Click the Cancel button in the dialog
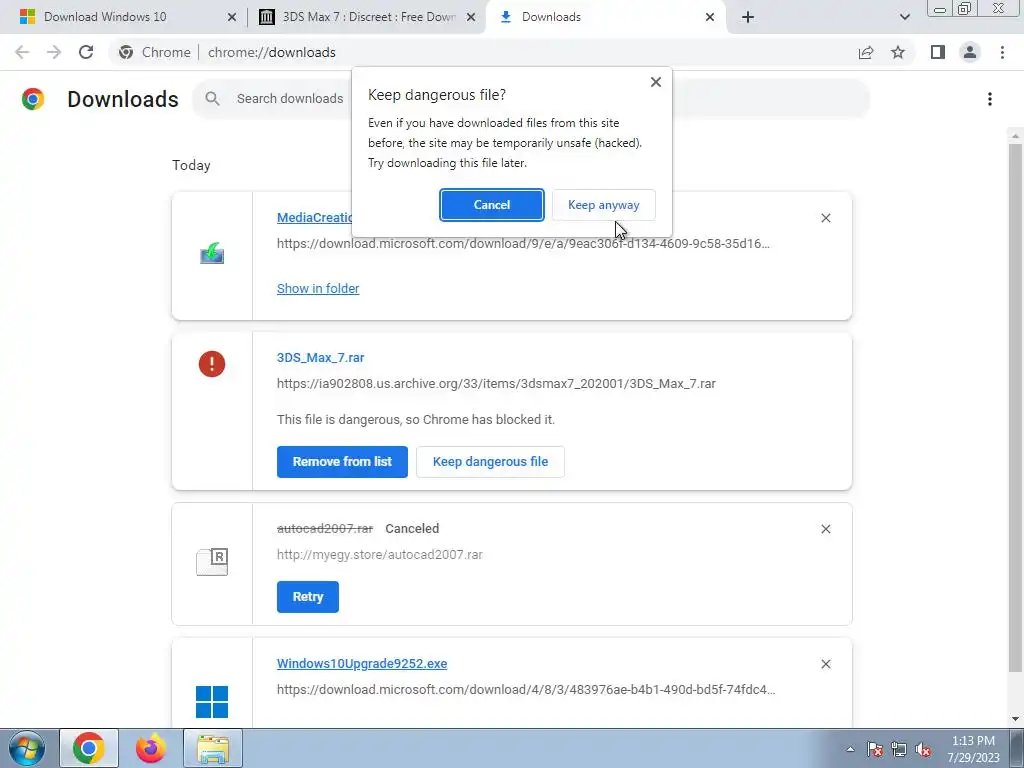This screenshot has width=1024, height=768. (x=491, y=205)
